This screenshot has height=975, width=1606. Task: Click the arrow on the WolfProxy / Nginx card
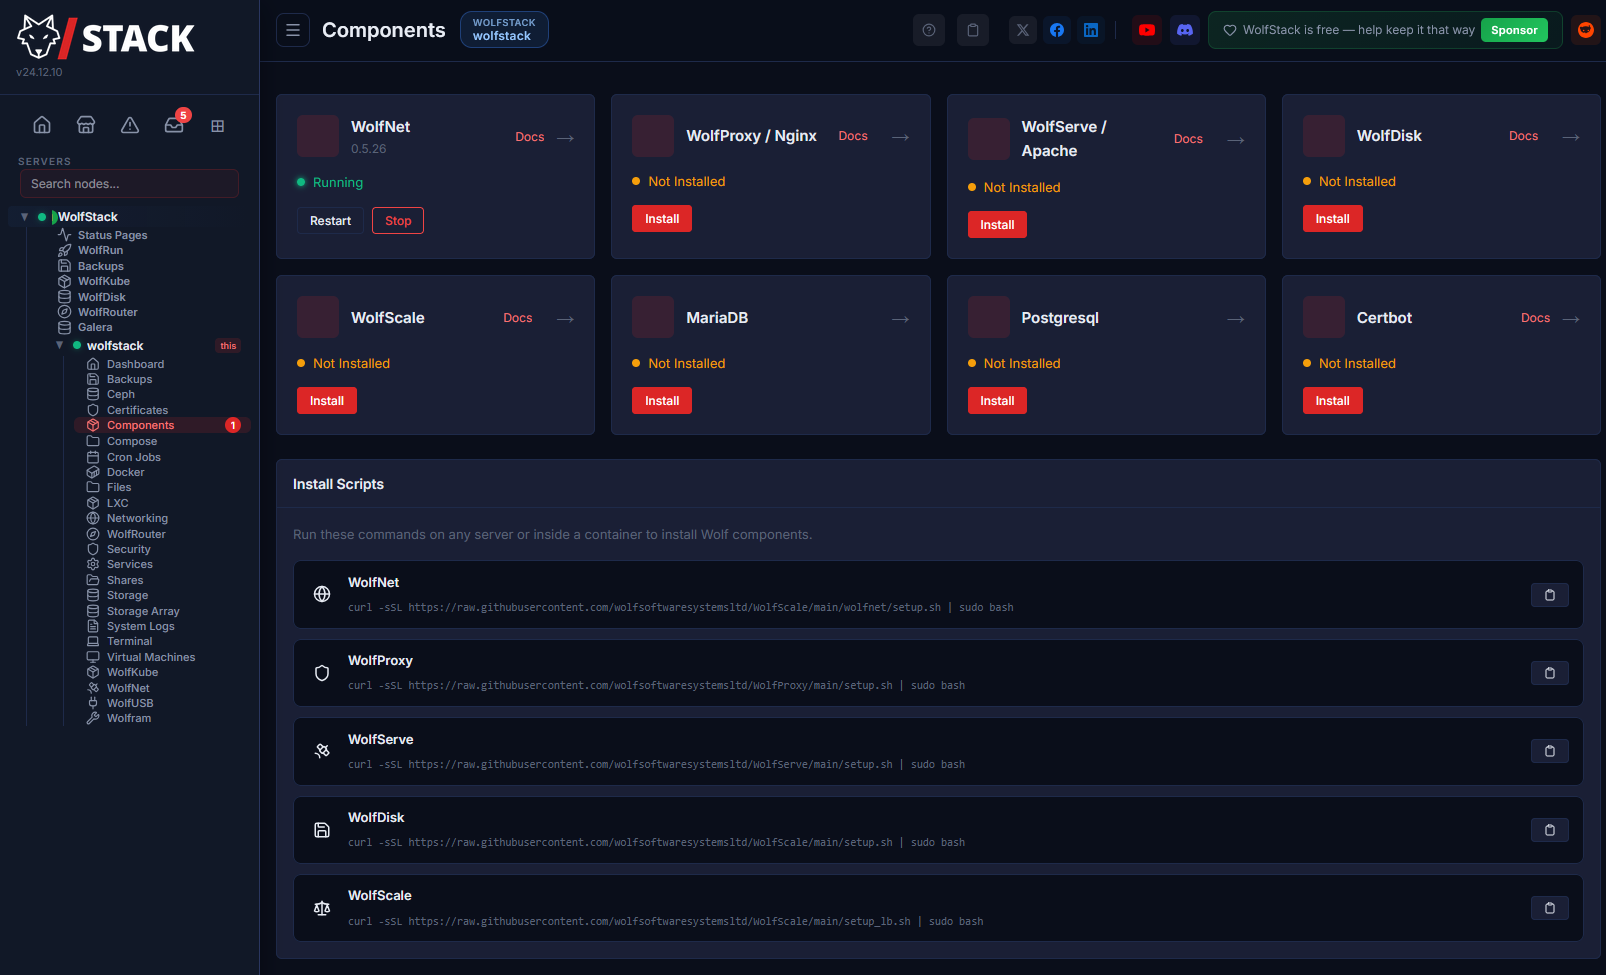pos(901,137)
